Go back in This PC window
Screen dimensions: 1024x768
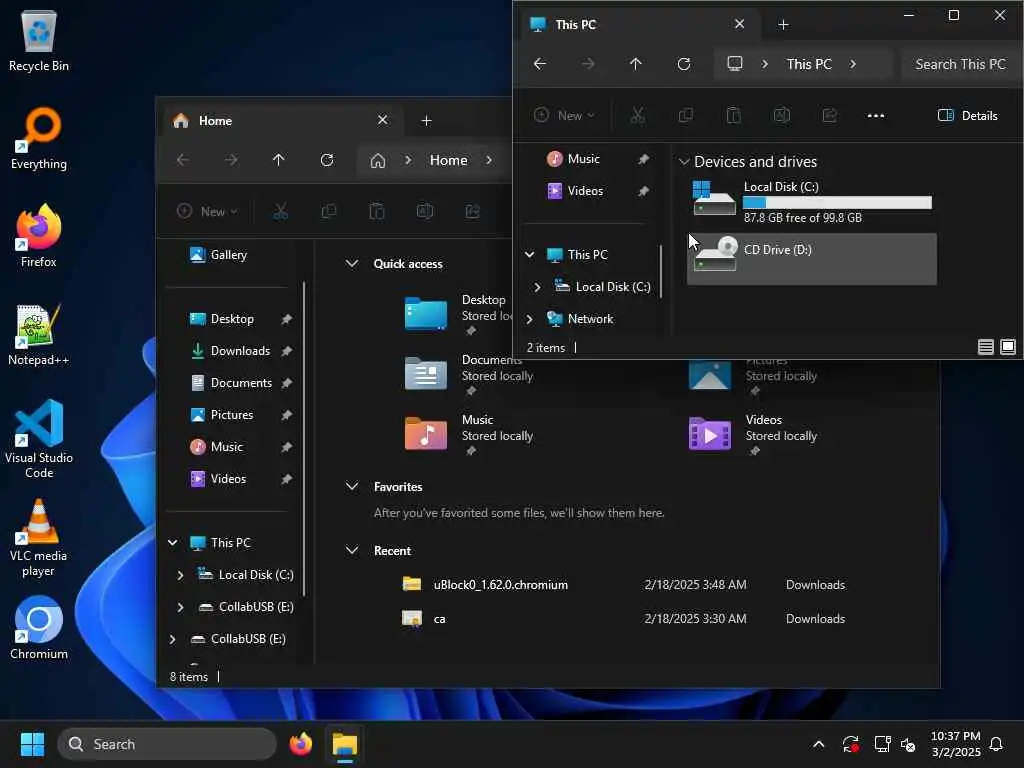(x=540, y=64)
